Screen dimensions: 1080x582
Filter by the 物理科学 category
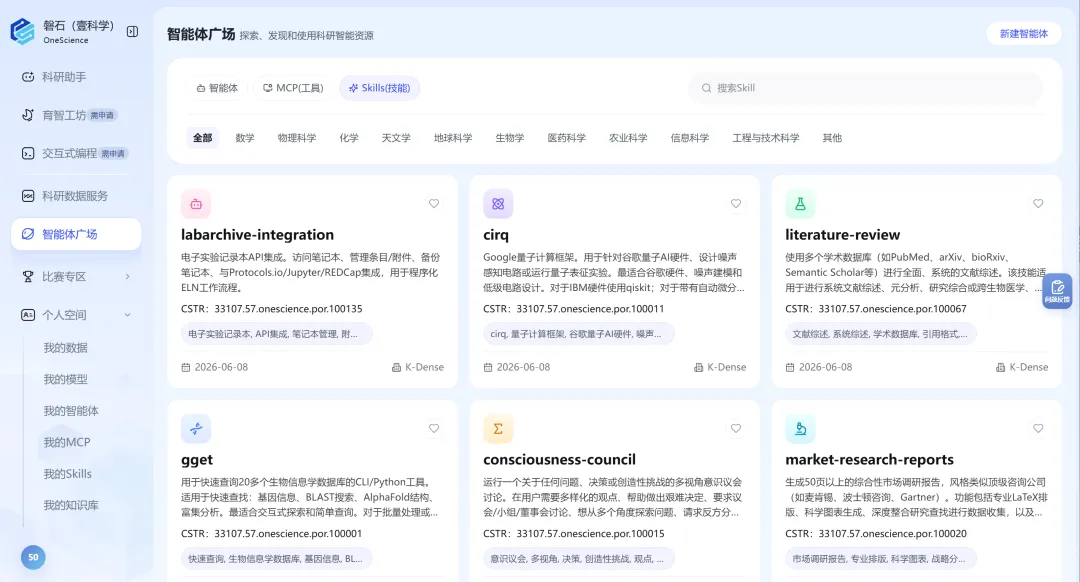coord(297,138)
